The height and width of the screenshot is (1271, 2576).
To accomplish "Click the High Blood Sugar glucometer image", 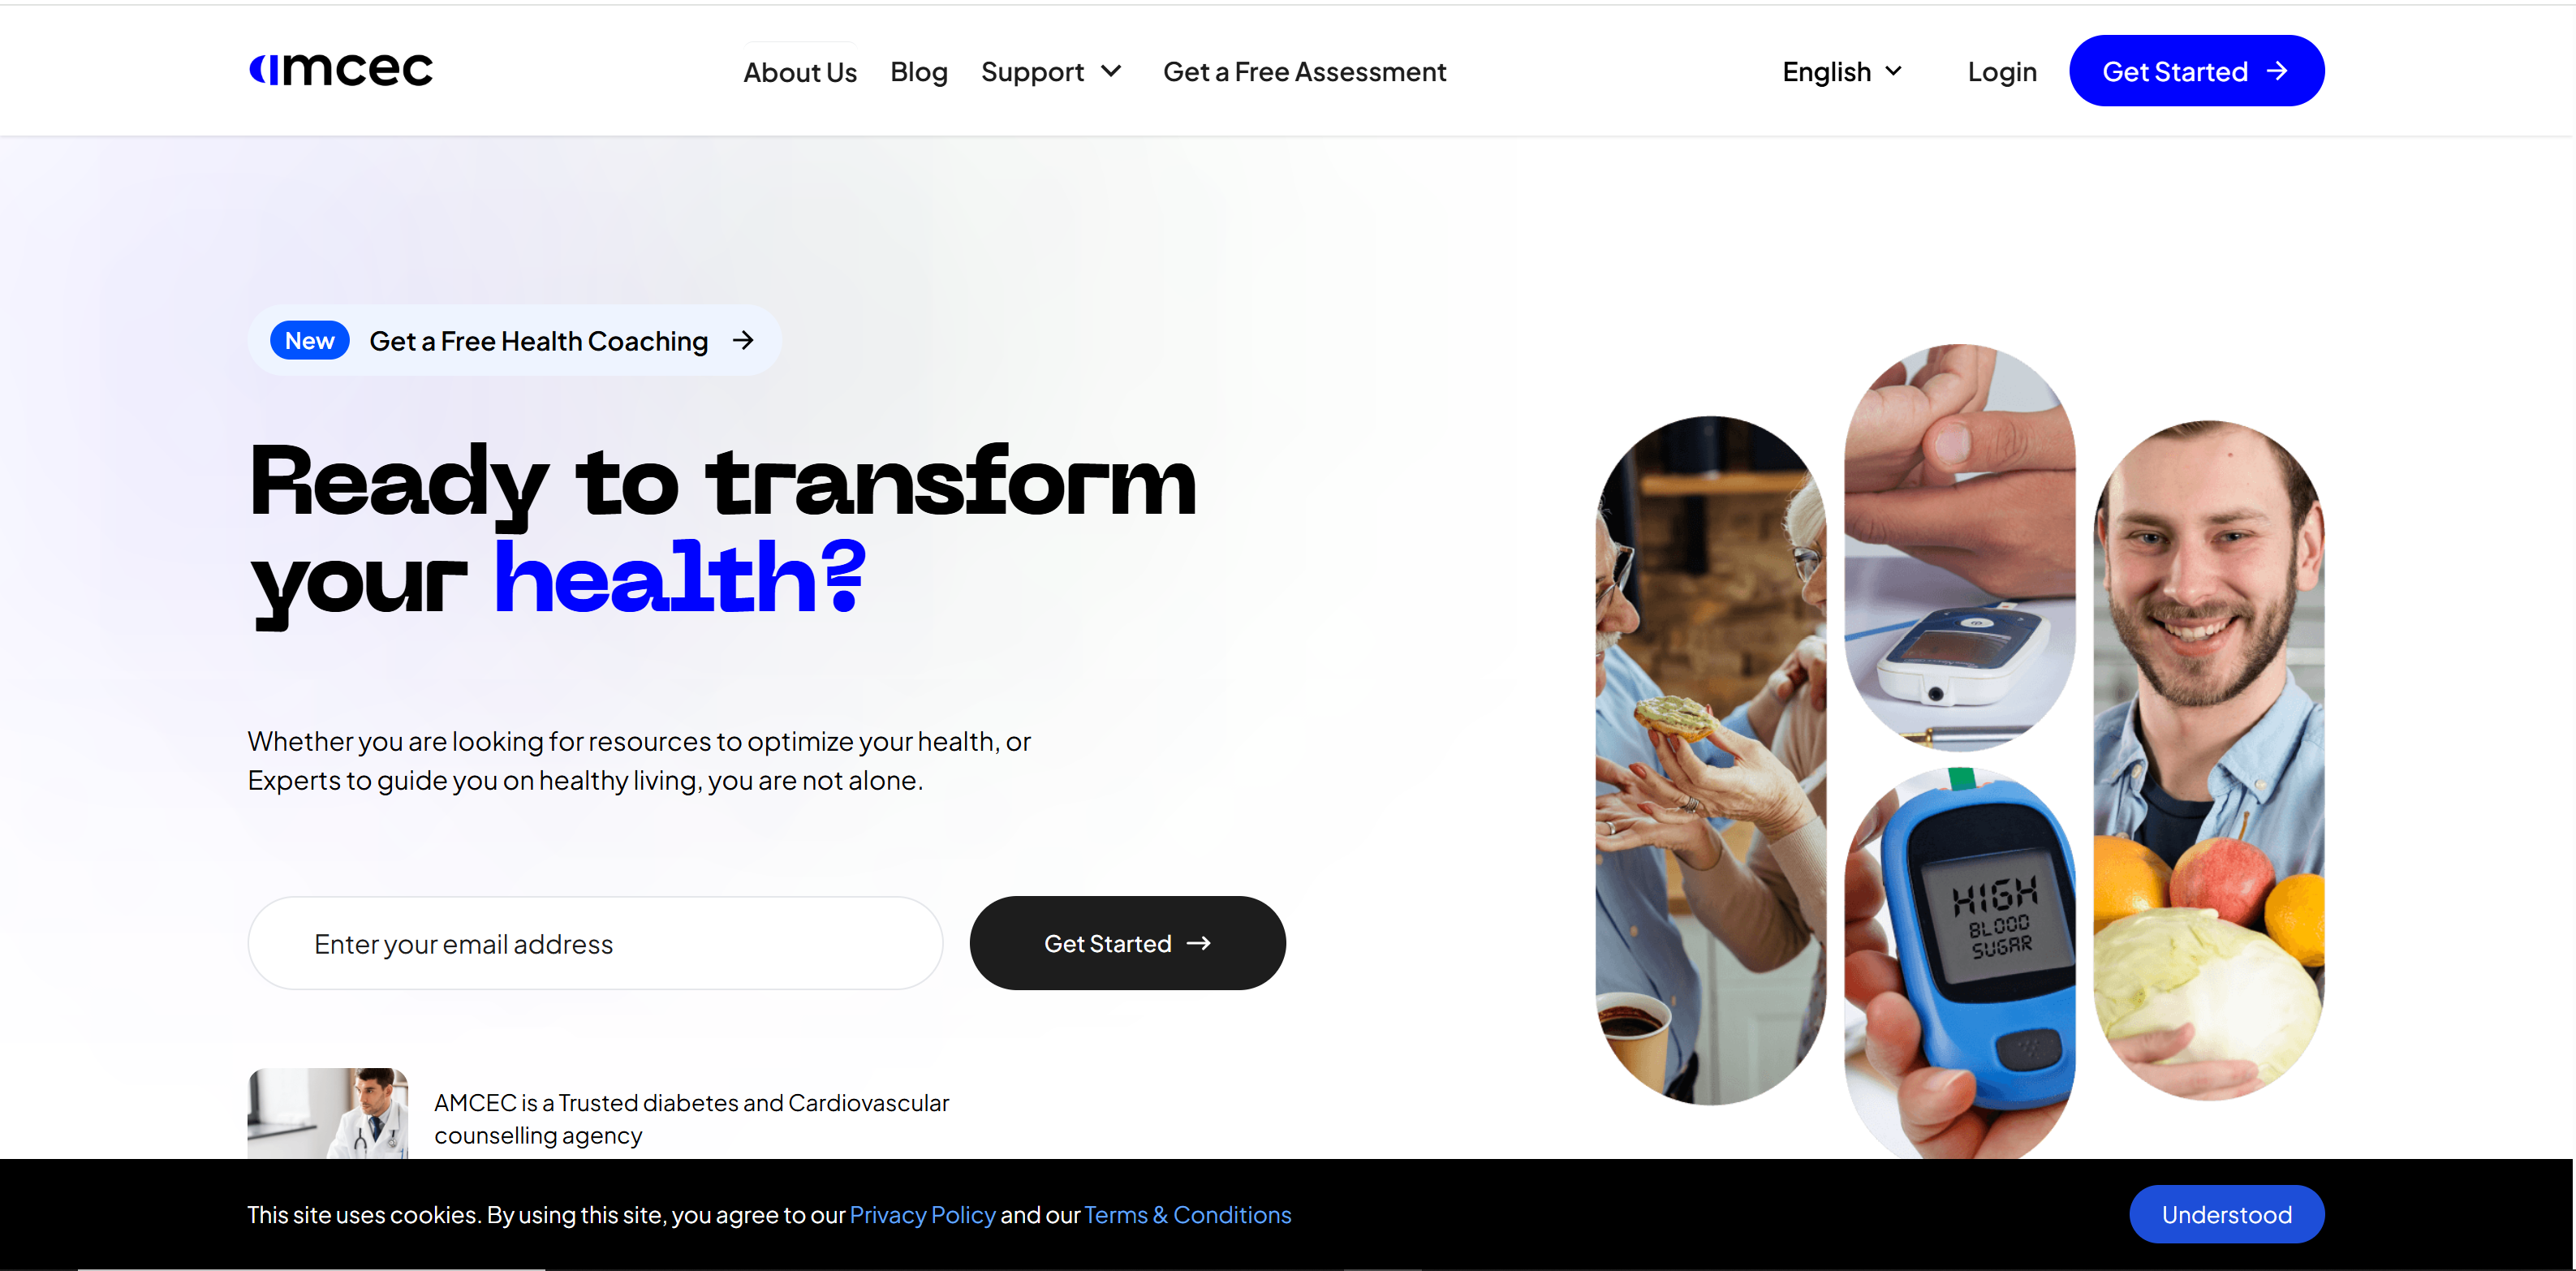I will coord(1960,965).
